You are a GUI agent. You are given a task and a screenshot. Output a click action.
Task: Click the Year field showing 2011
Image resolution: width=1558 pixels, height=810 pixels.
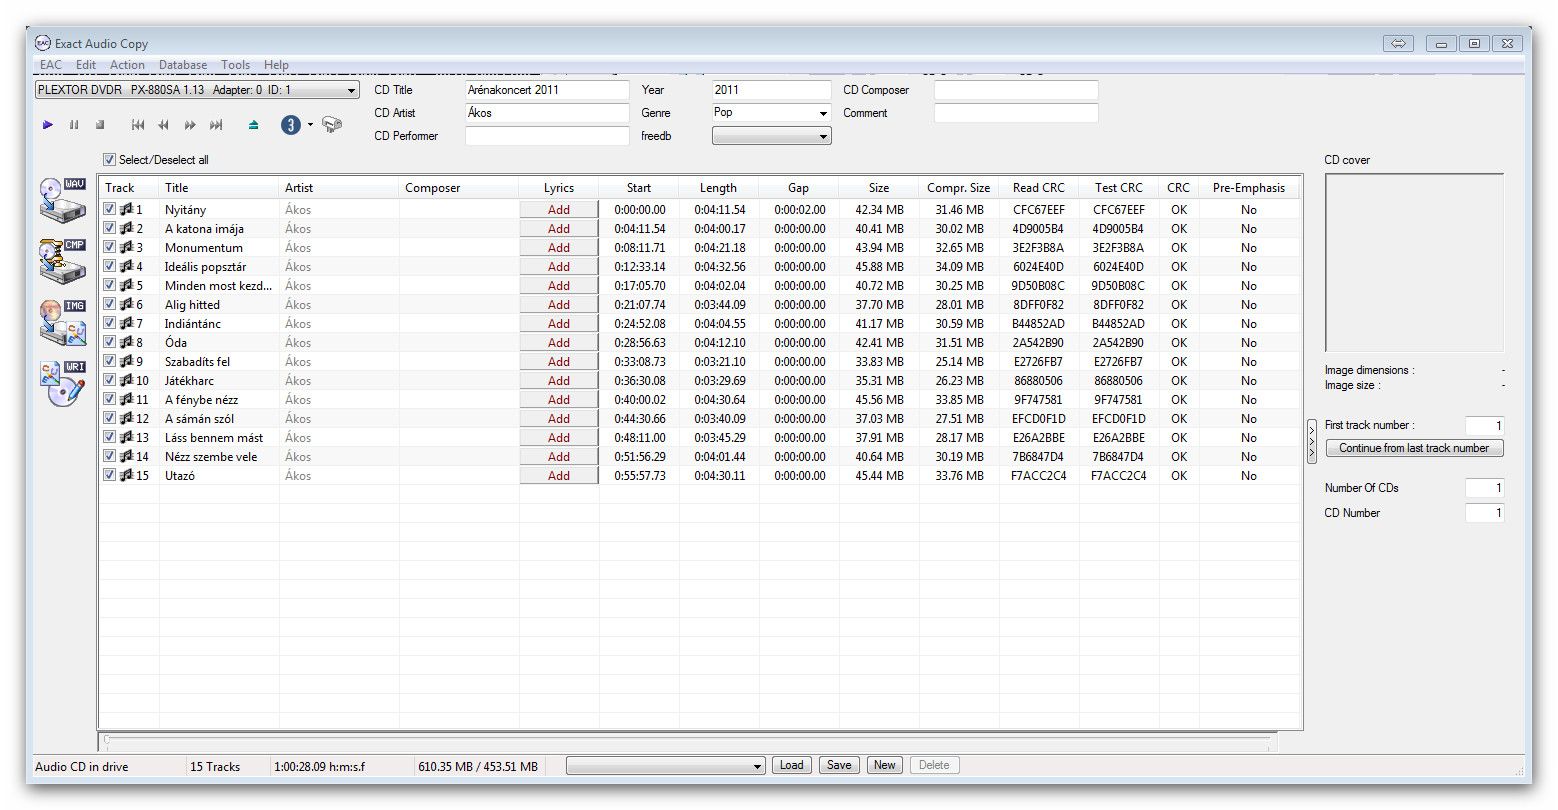click(x=771, y=90)
